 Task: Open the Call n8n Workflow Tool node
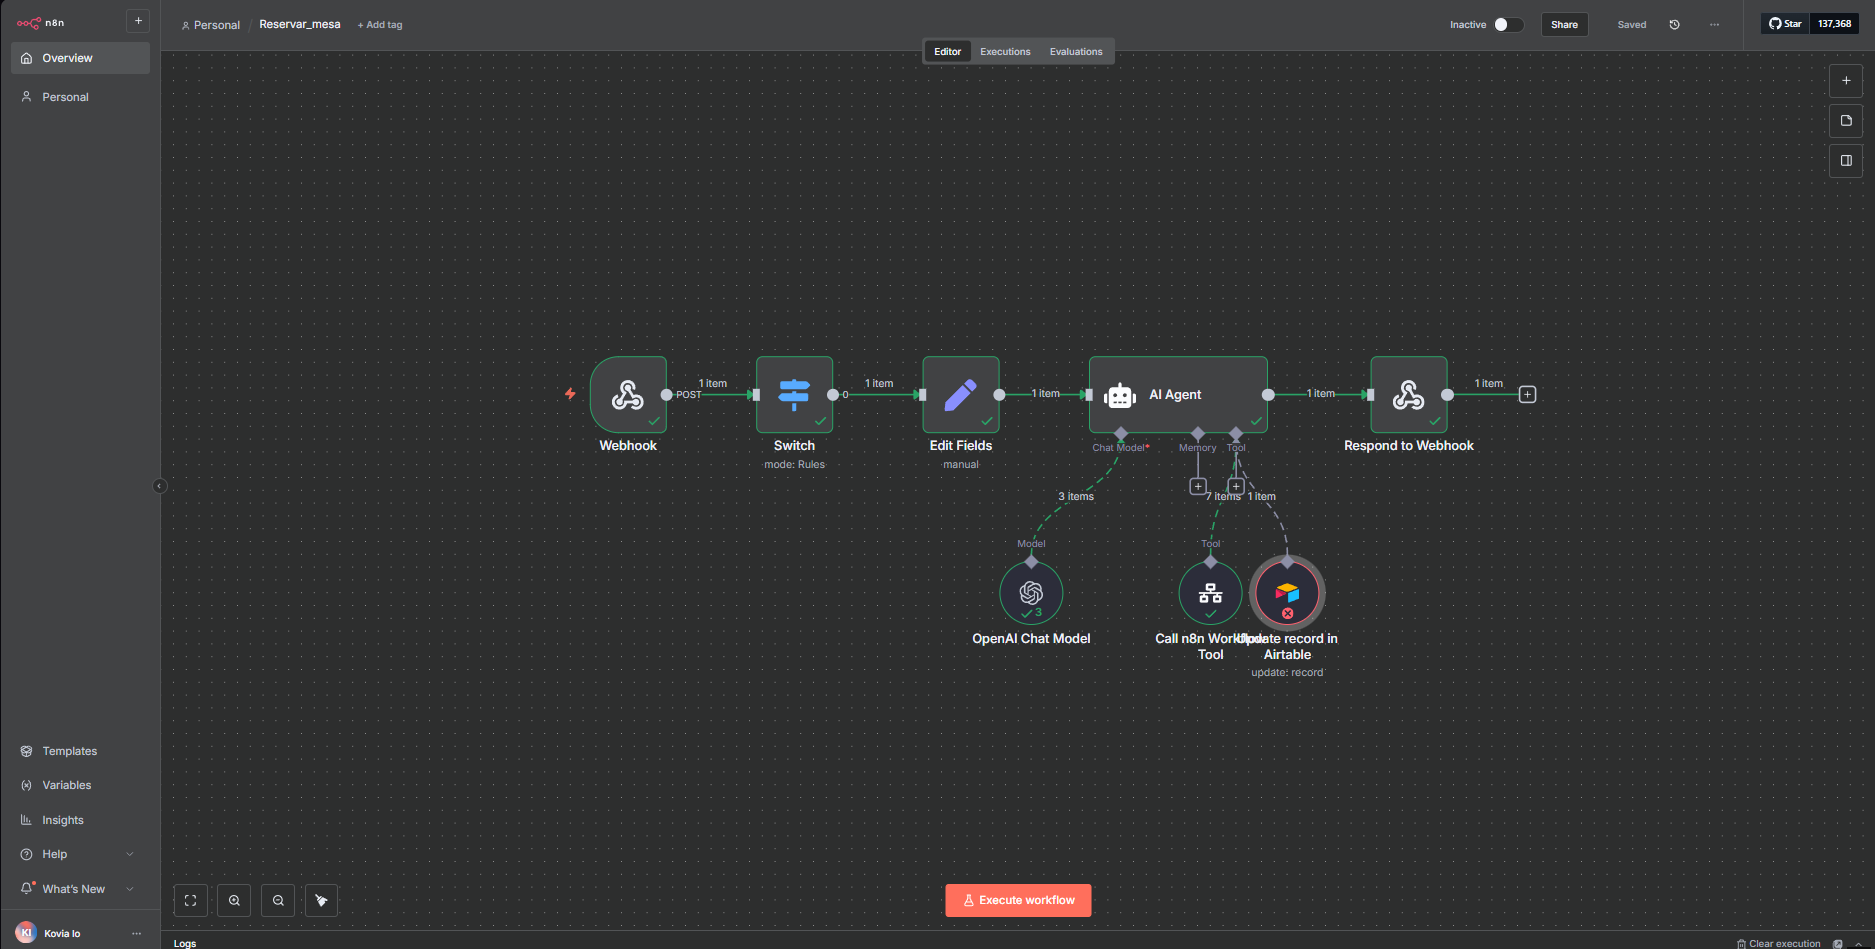point(1210,593)
